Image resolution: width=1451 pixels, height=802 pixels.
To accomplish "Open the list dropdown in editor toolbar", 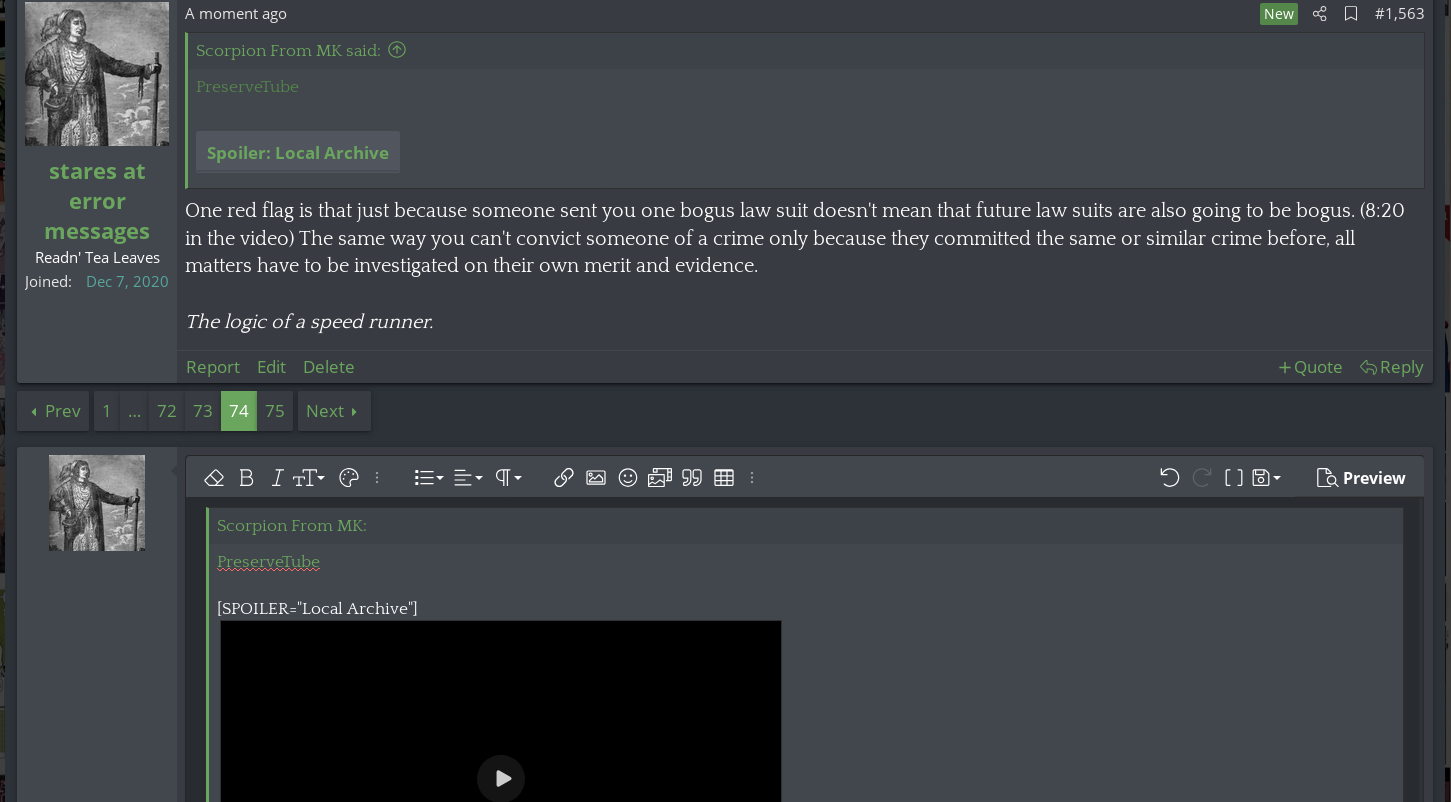I will point(428,478).
